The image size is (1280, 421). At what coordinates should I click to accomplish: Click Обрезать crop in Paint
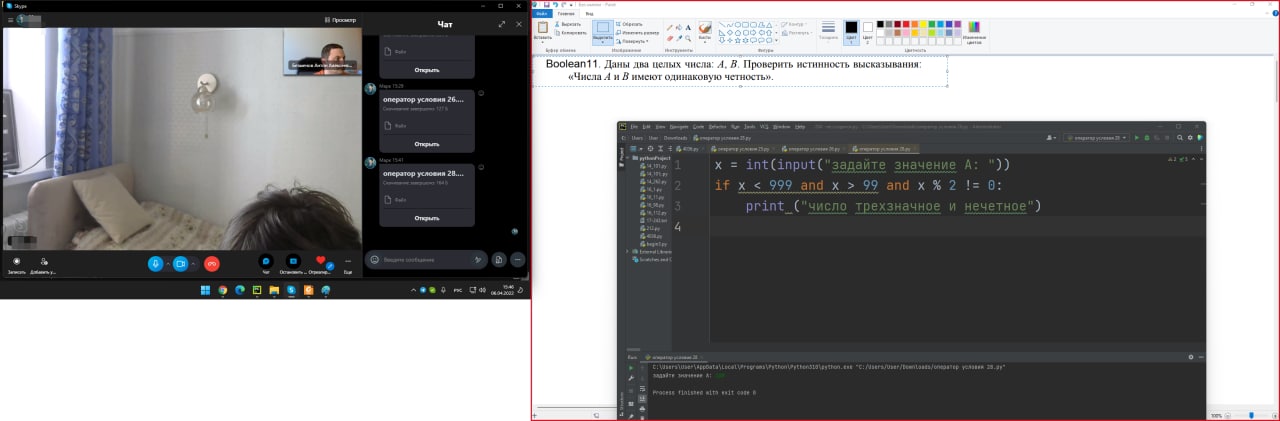pos(630,24)
